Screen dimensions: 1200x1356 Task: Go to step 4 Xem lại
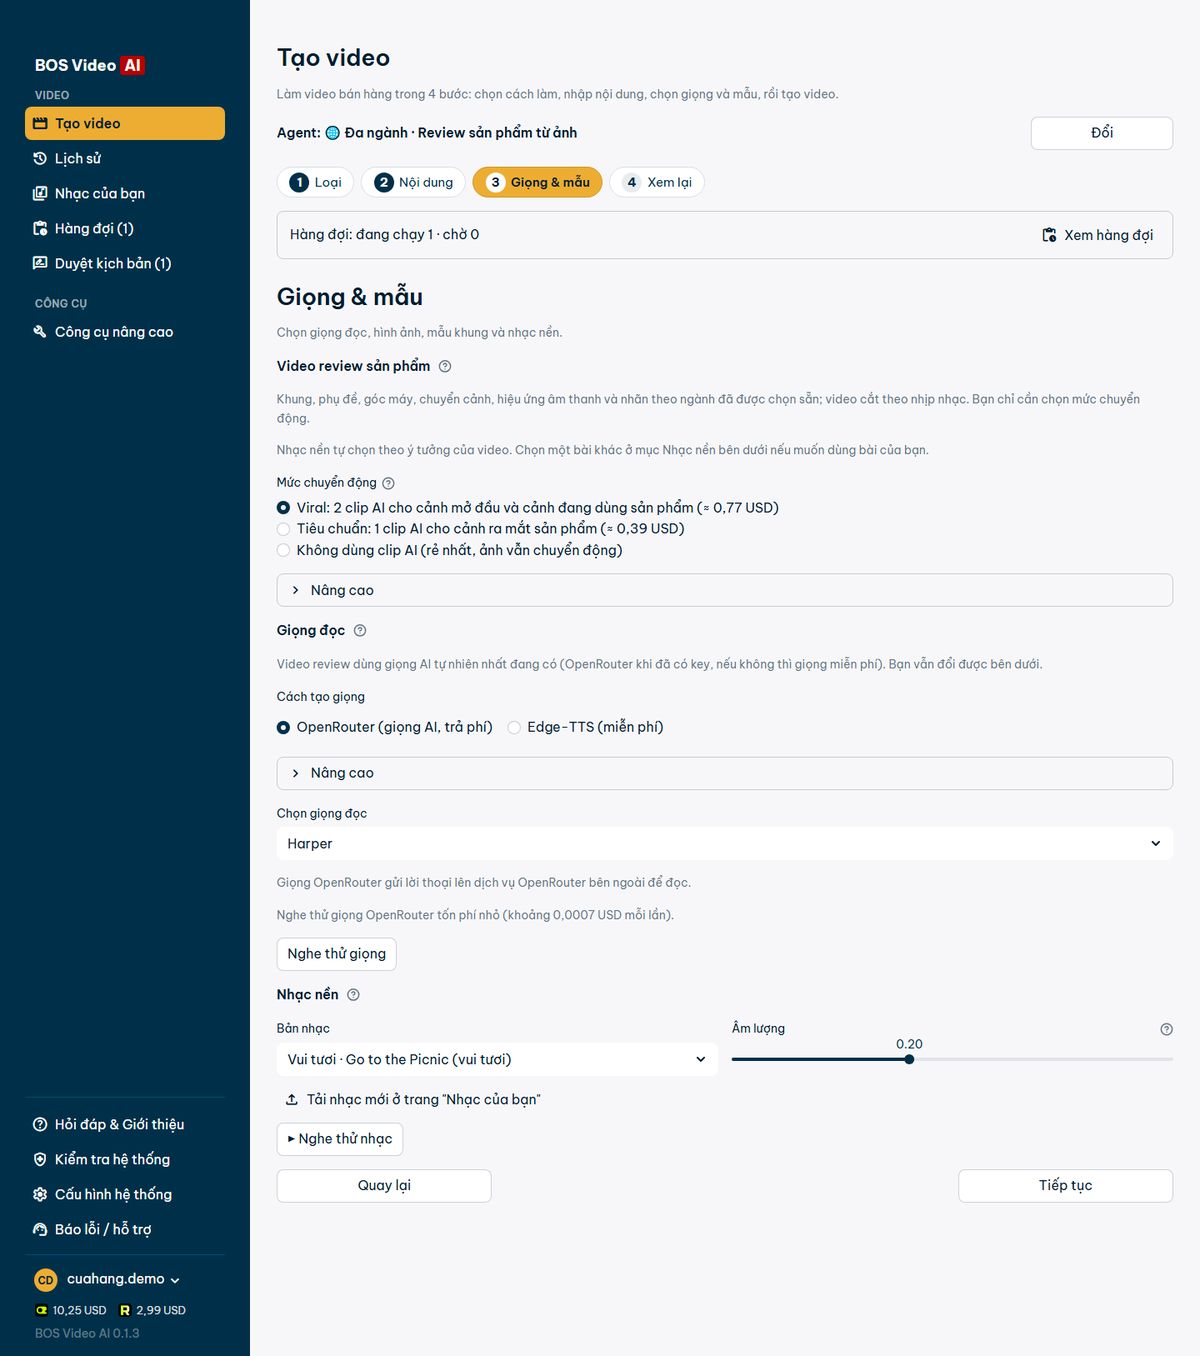[x=657, y=182]
